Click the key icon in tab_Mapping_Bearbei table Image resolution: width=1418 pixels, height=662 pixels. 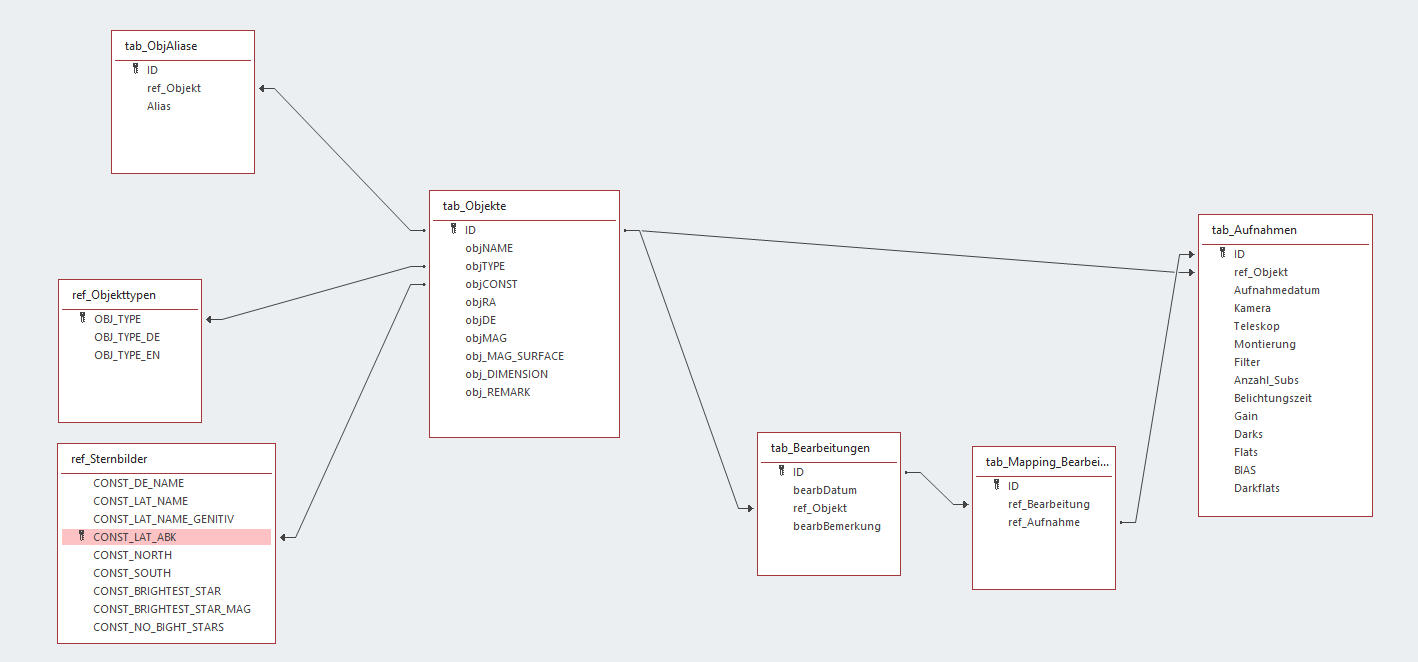pos(997,485)
